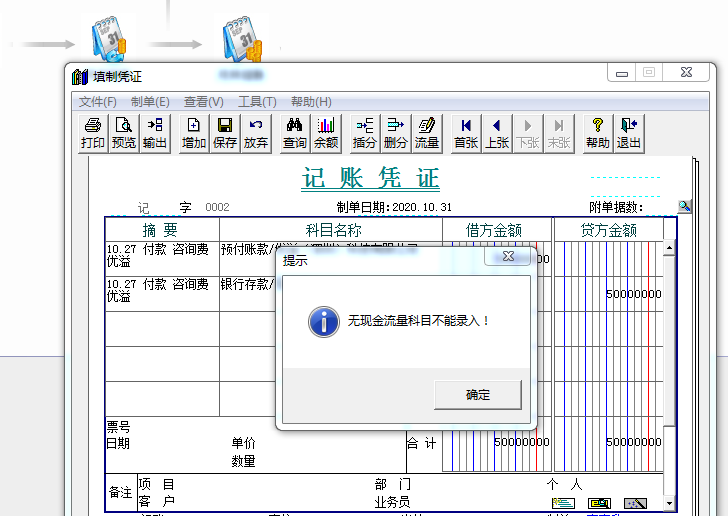Select second row 摘要 cell
This screenshot has height=516, width=728.
coord(162,294)
